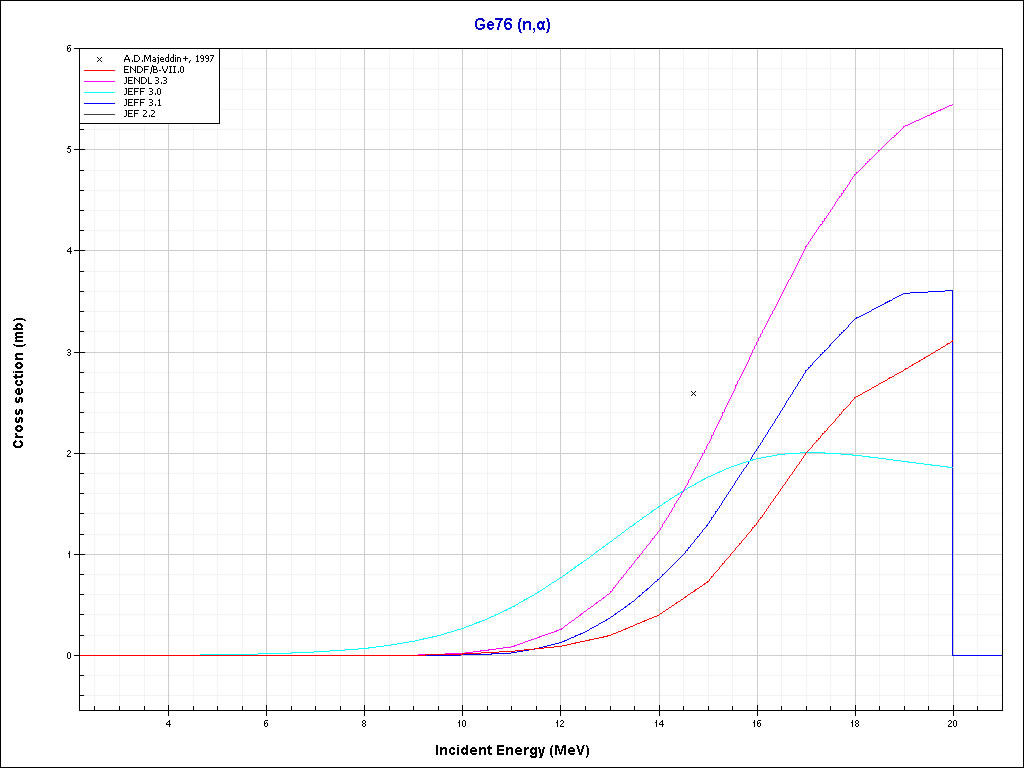This screenshot has width=1024, height=768.
Task: Click the A.D.Majeddin+, 1997 legend text
Action: (x=168, y=59)
